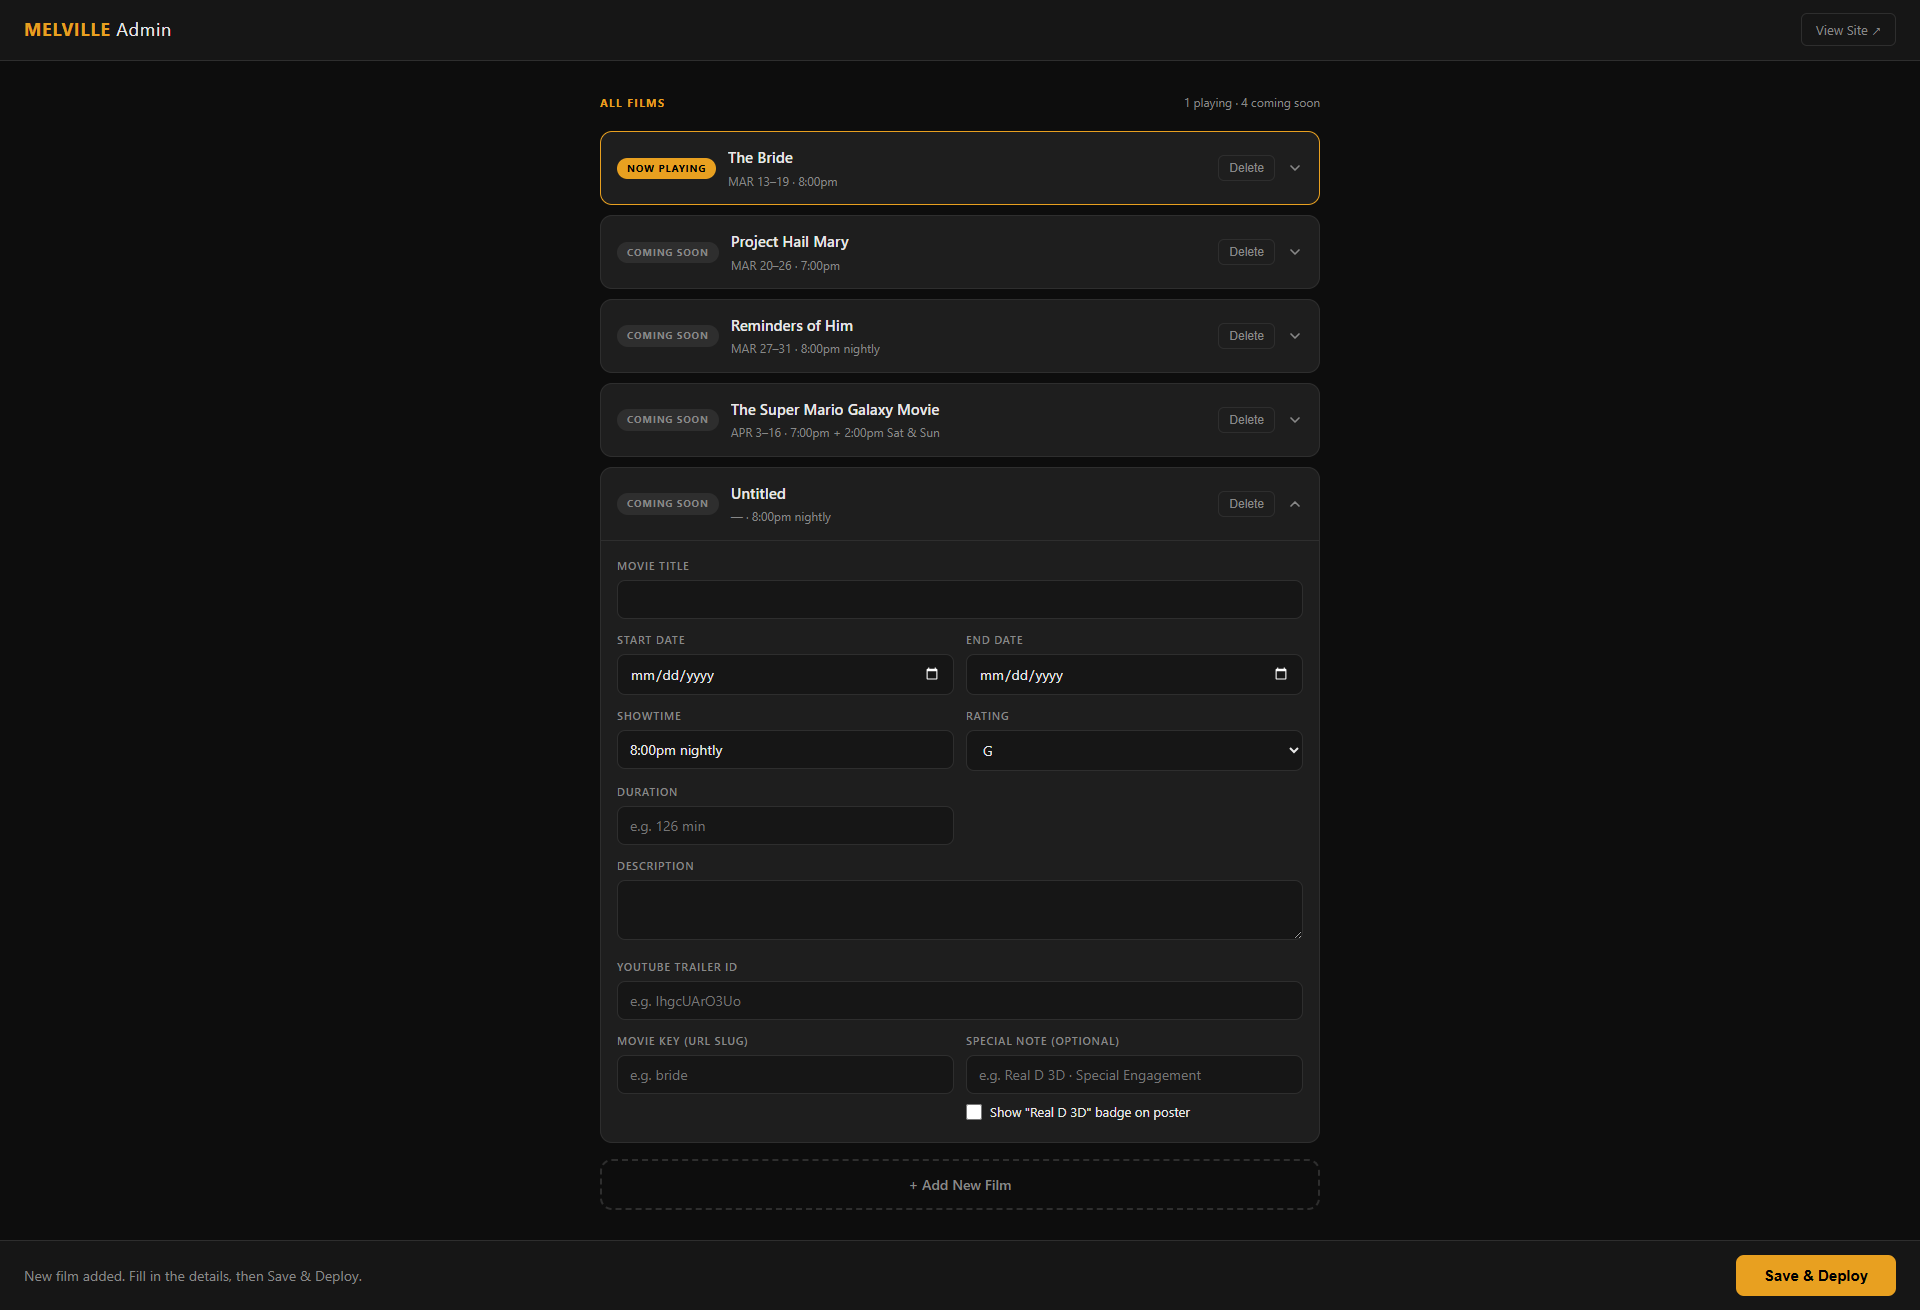Click the Movie Title input field
This screenshot has width=1920, height=1310.
pos(959,599)
